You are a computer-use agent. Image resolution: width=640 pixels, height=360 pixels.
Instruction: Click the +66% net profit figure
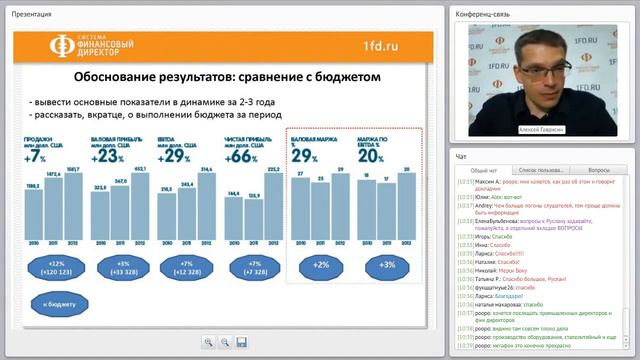point(241,156)
